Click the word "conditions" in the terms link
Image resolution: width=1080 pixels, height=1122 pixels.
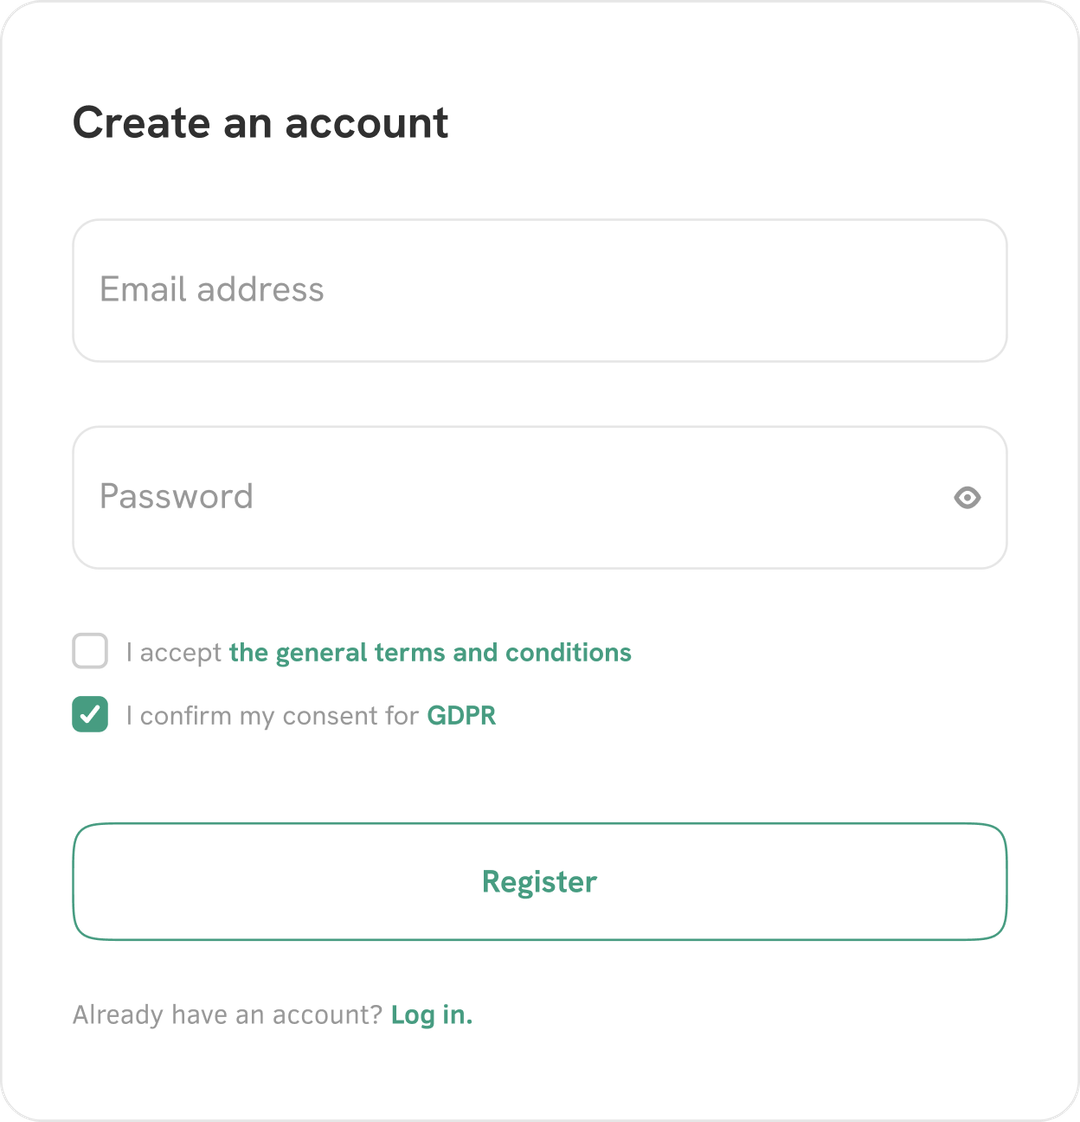pos(568,653)
